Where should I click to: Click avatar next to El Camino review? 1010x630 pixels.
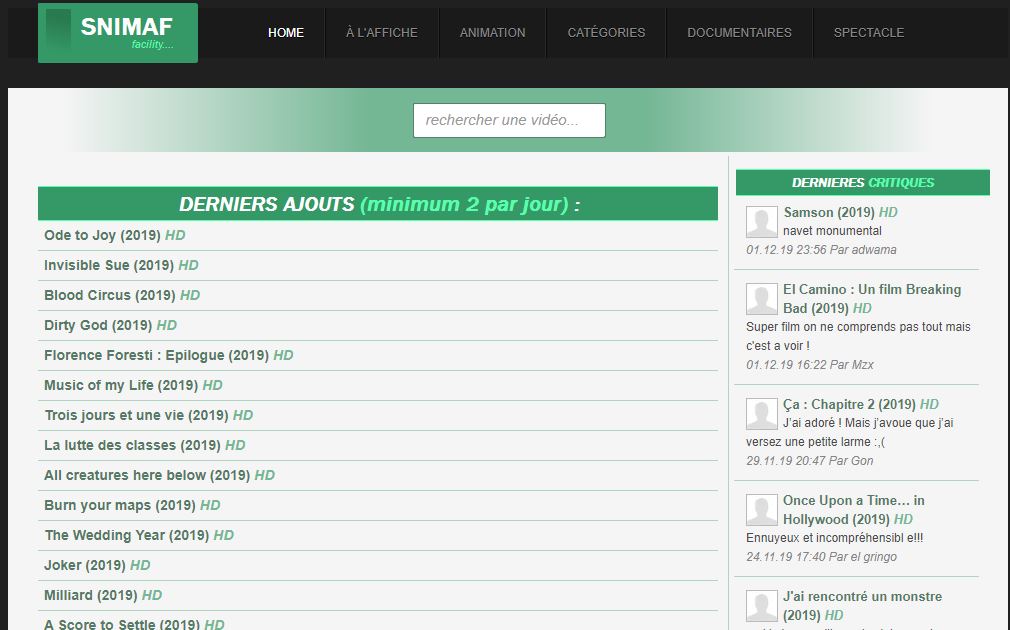pyautogui.click(x=761, y=299)
